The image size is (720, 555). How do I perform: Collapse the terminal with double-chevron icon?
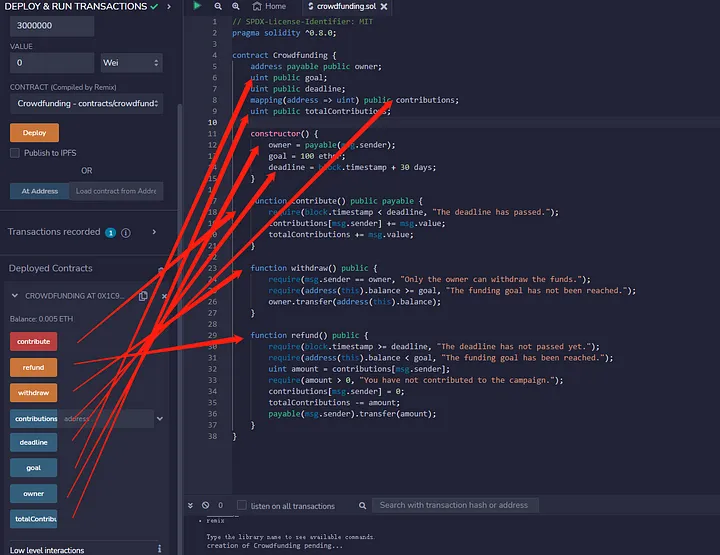coord(192,505)
